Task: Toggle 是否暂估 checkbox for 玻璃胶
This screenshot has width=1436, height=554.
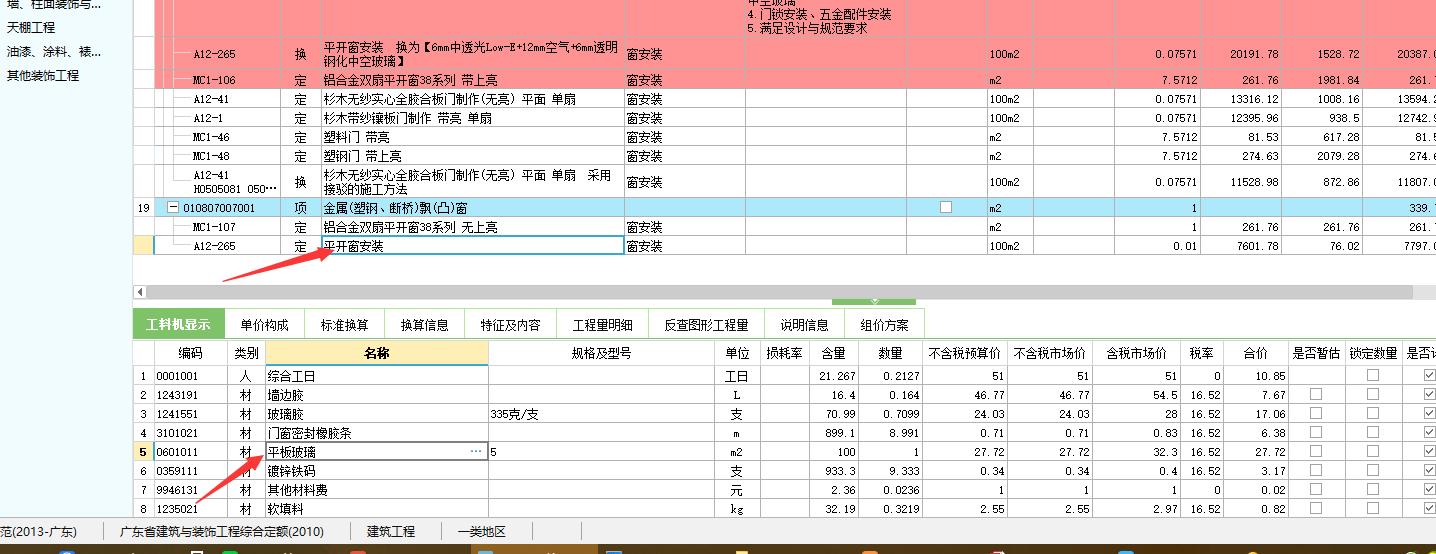Action: coord(1316,414)
